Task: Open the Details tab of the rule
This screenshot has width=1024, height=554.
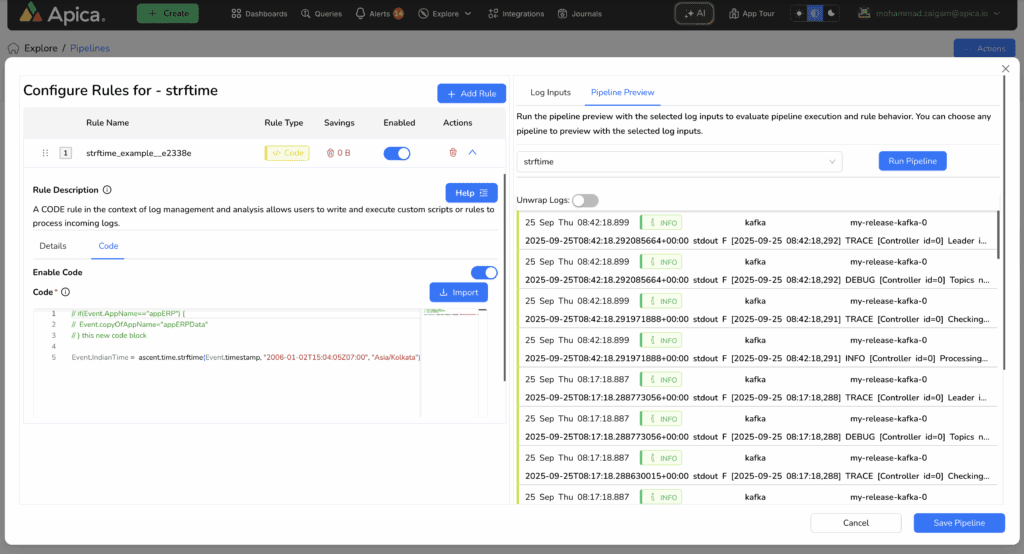Action: click(x=53, y=245)
